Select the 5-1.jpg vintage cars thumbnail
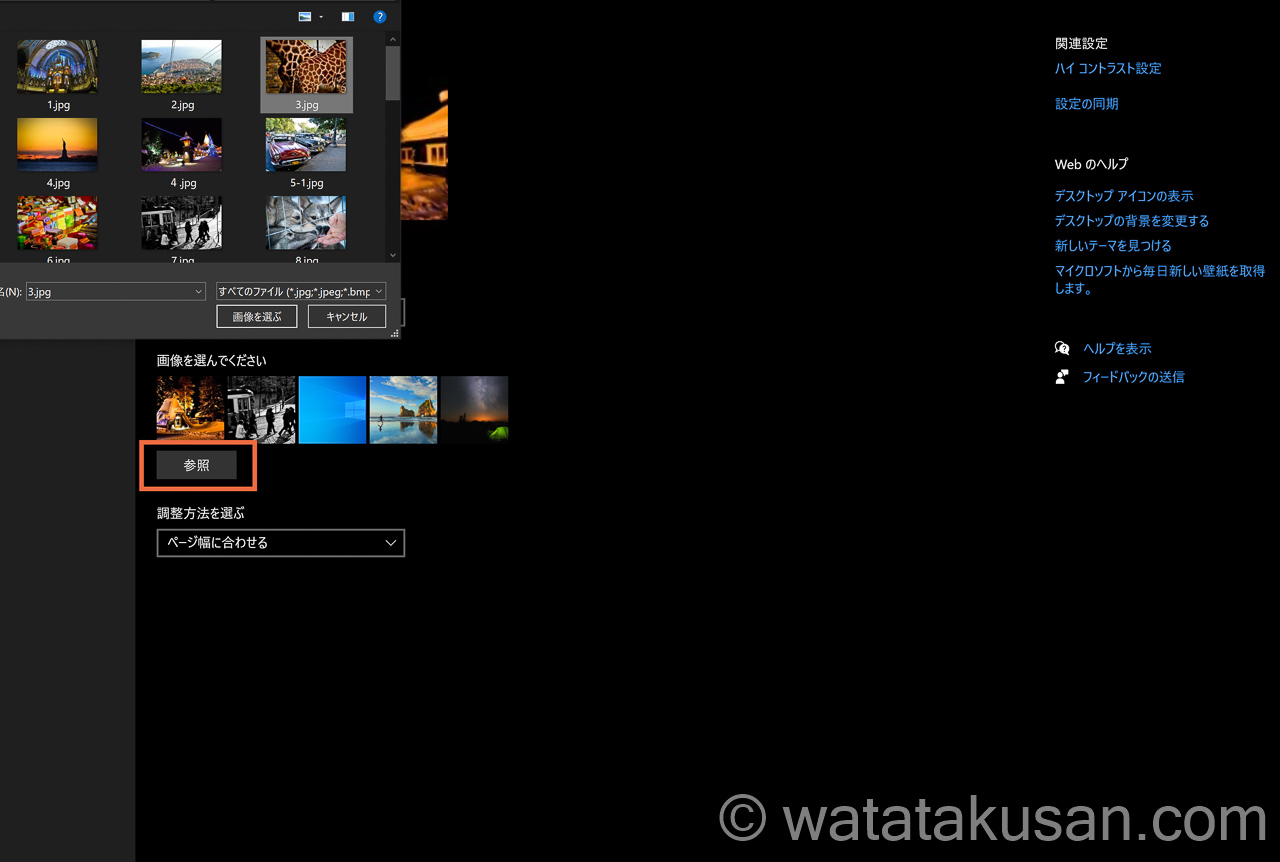This screenshot has height=862, width=1280. (306, 145)
